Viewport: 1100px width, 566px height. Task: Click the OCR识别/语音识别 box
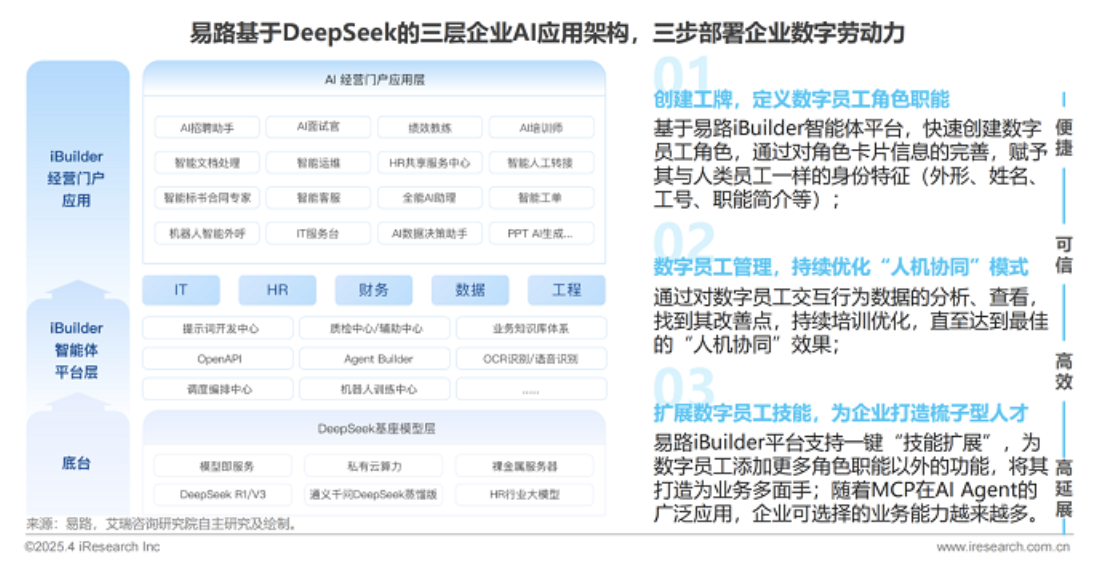(531, 359)
